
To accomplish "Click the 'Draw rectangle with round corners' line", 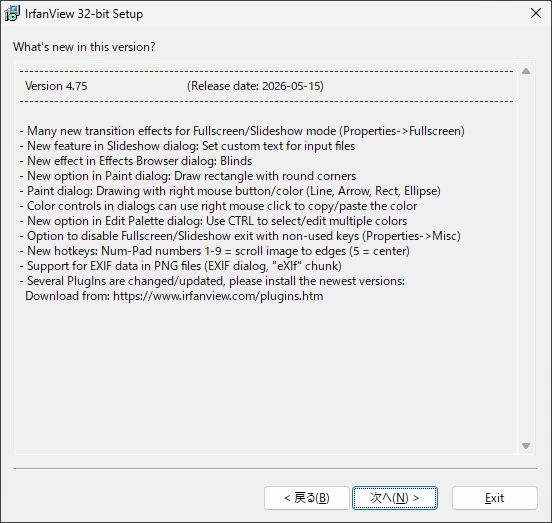I will tap(188, 176).
